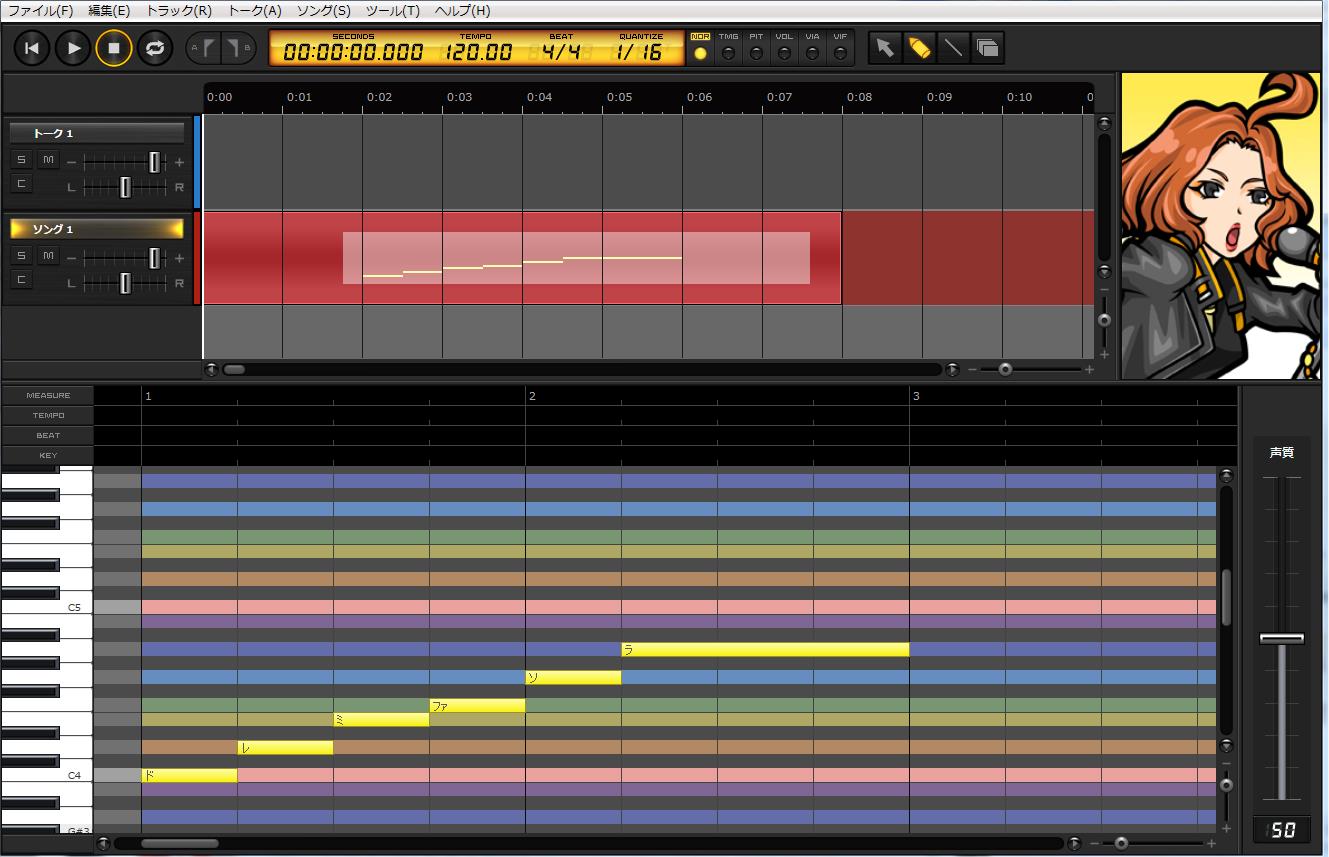Screen dimensions: 1329x857
Task: Click the KEY row header on the left
Action: pyautogui.click(x=47, y=455)
